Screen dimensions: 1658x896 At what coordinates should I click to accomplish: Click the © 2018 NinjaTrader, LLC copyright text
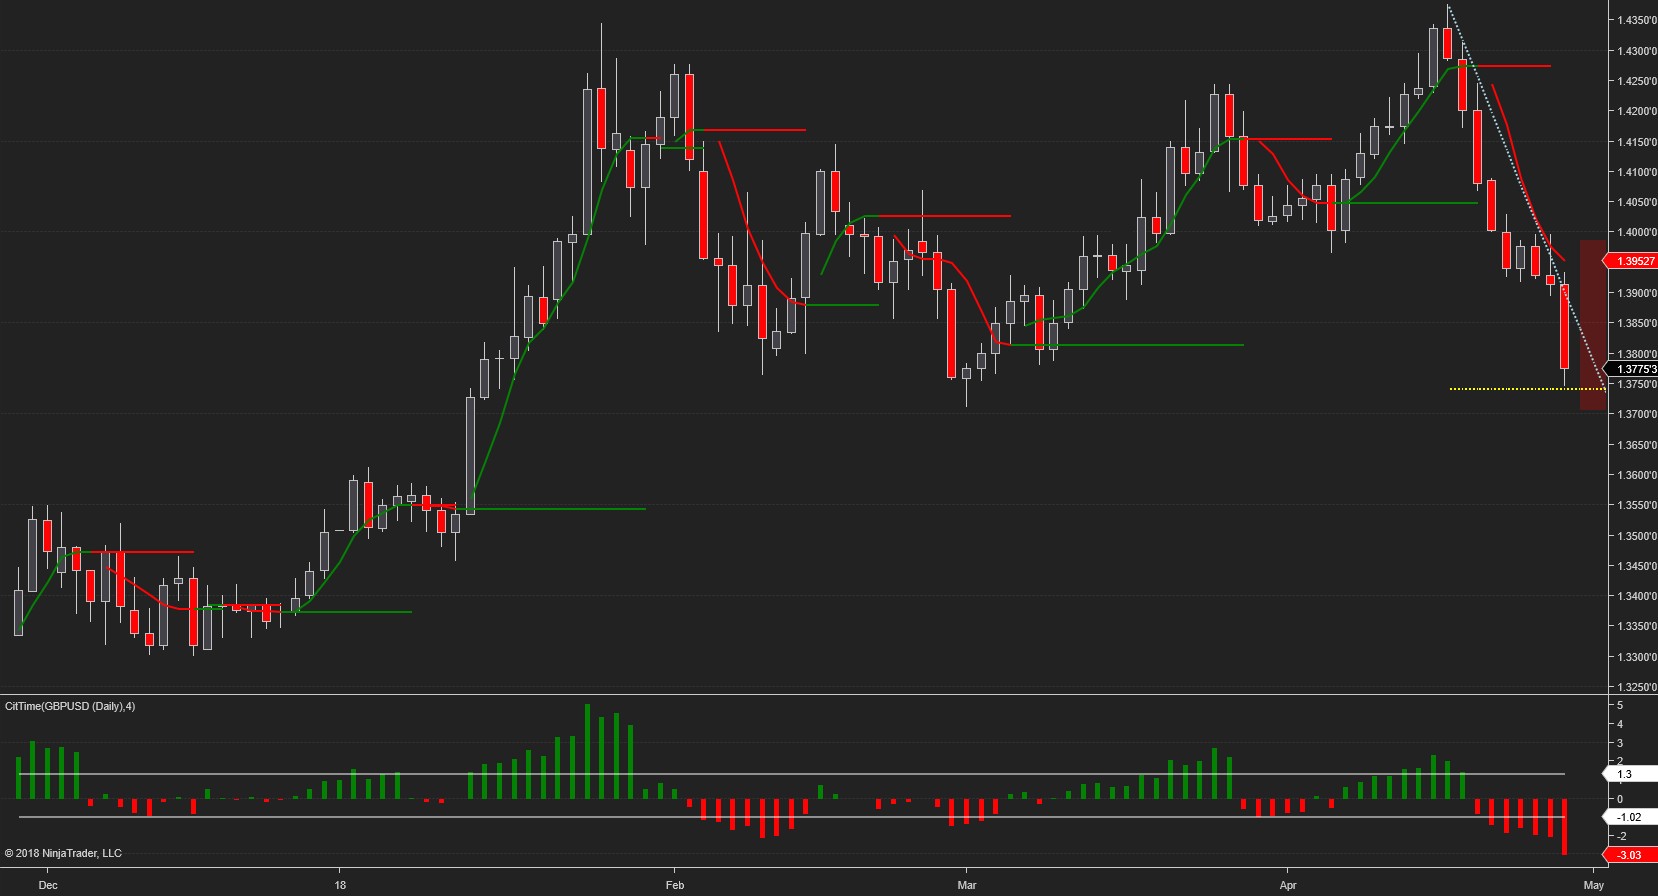[63, 853]
